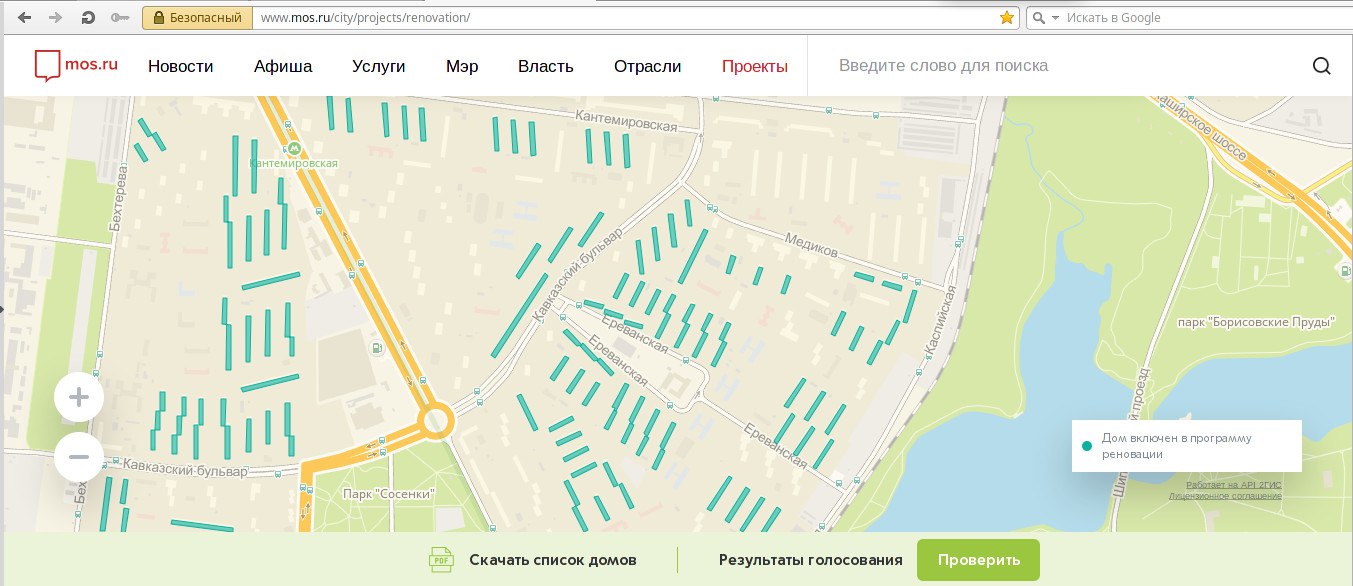Click the mos.ru logo

[x=76, y=66]
